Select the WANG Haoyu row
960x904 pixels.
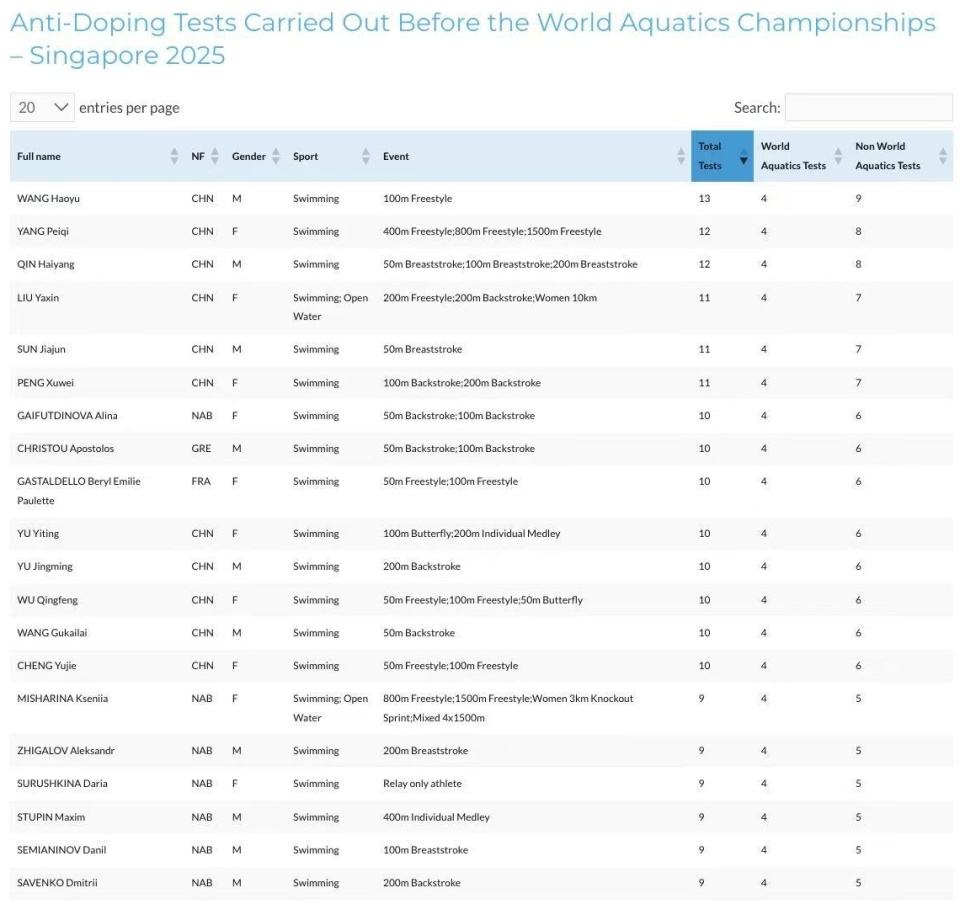click(481, 198)
